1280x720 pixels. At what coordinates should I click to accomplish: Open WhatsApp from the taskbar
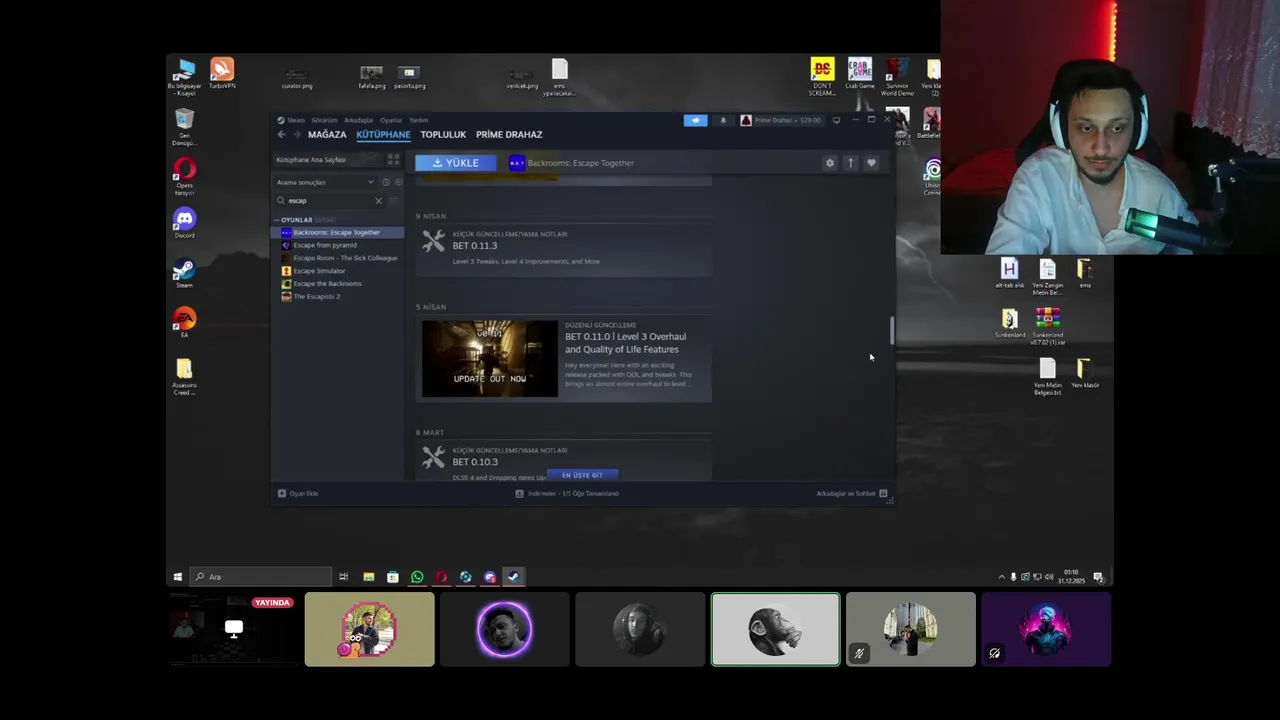point(417,577)
